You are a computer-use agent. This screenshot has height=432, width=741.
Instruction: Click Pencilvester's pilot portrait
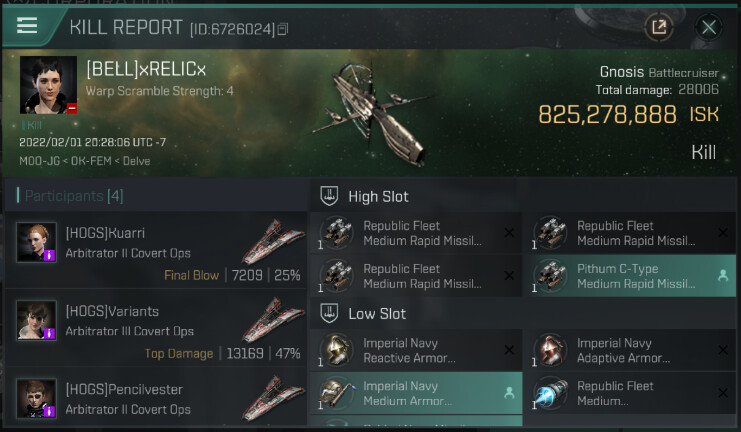tap(37, 398)
